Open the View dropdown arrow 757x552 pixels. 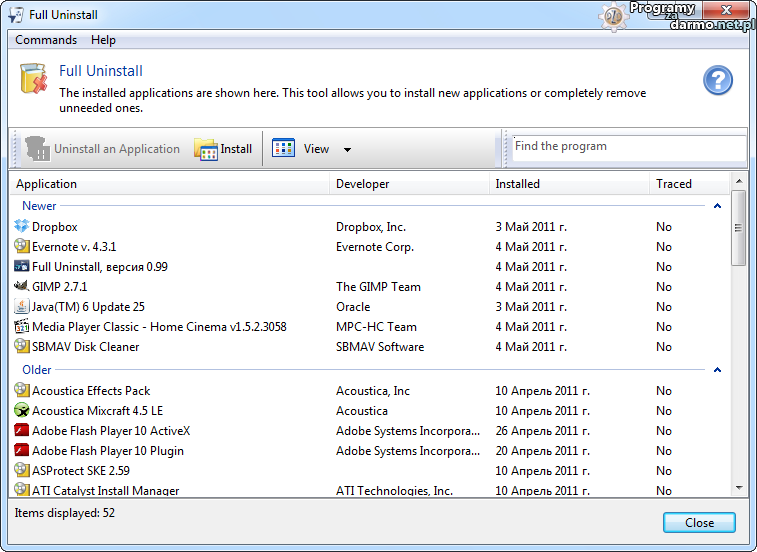point(347,150)
